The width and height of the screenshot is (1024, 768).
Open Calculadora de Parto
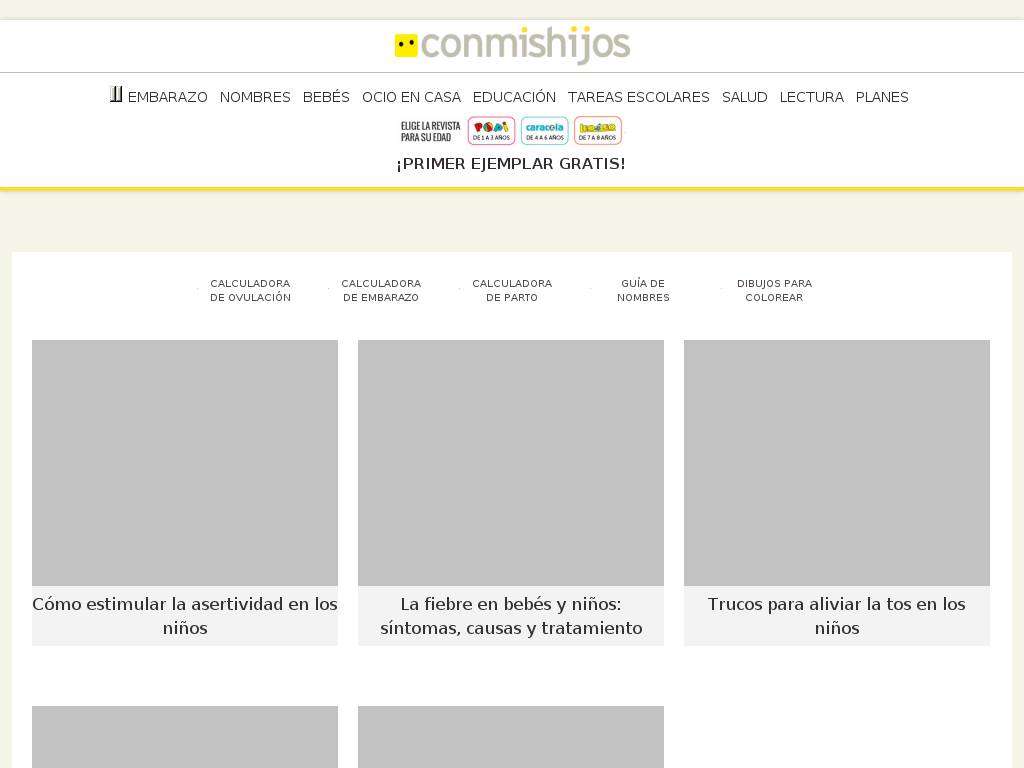click(512, 291)
